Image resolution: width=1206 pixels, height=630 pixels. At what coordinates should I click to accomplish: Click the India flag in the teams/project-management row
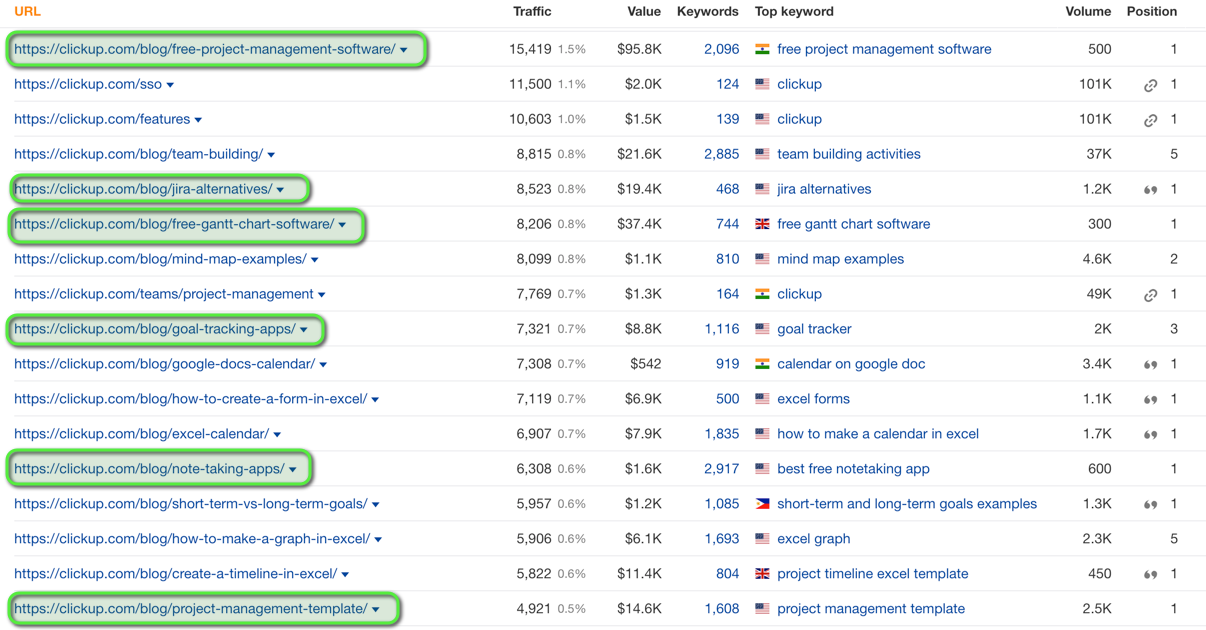[x=762, y=294]
